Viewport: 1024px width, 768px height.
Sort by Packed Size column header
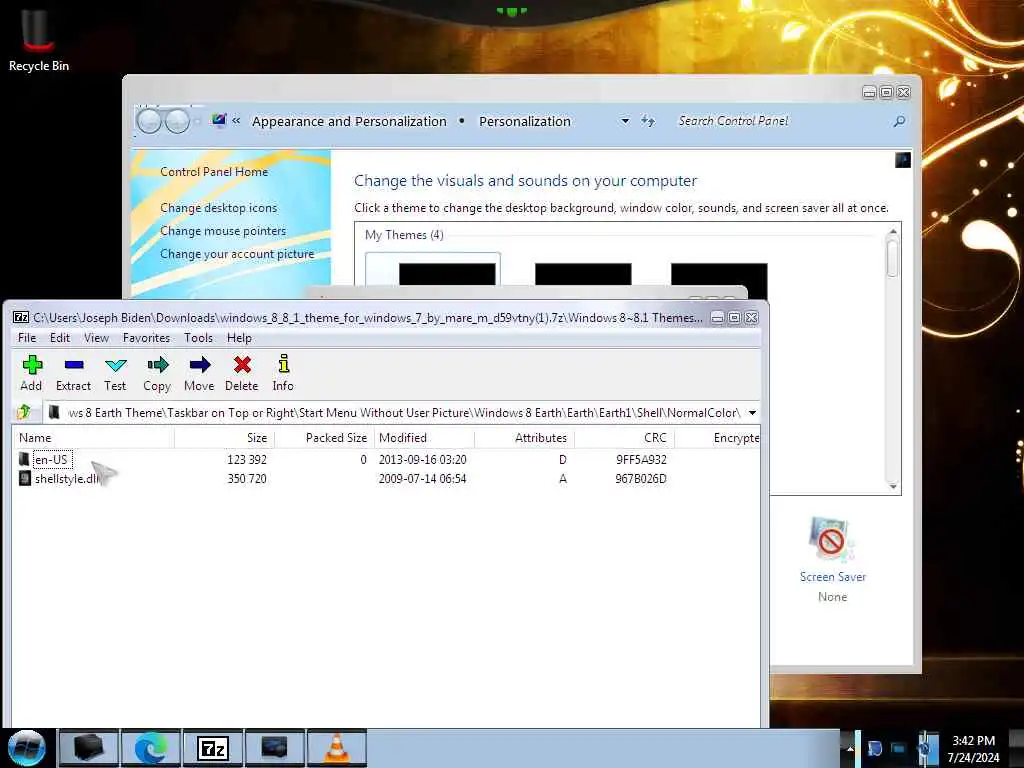(324, 438)
